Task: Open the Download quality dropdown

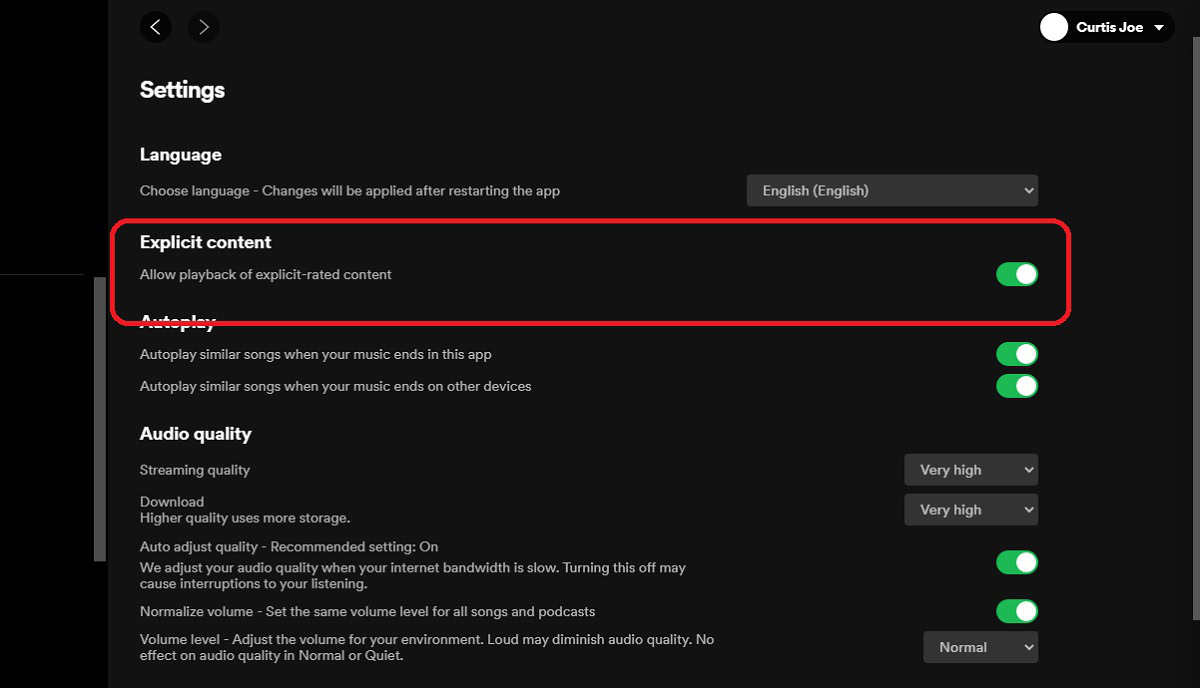Action: click(971, 510)
